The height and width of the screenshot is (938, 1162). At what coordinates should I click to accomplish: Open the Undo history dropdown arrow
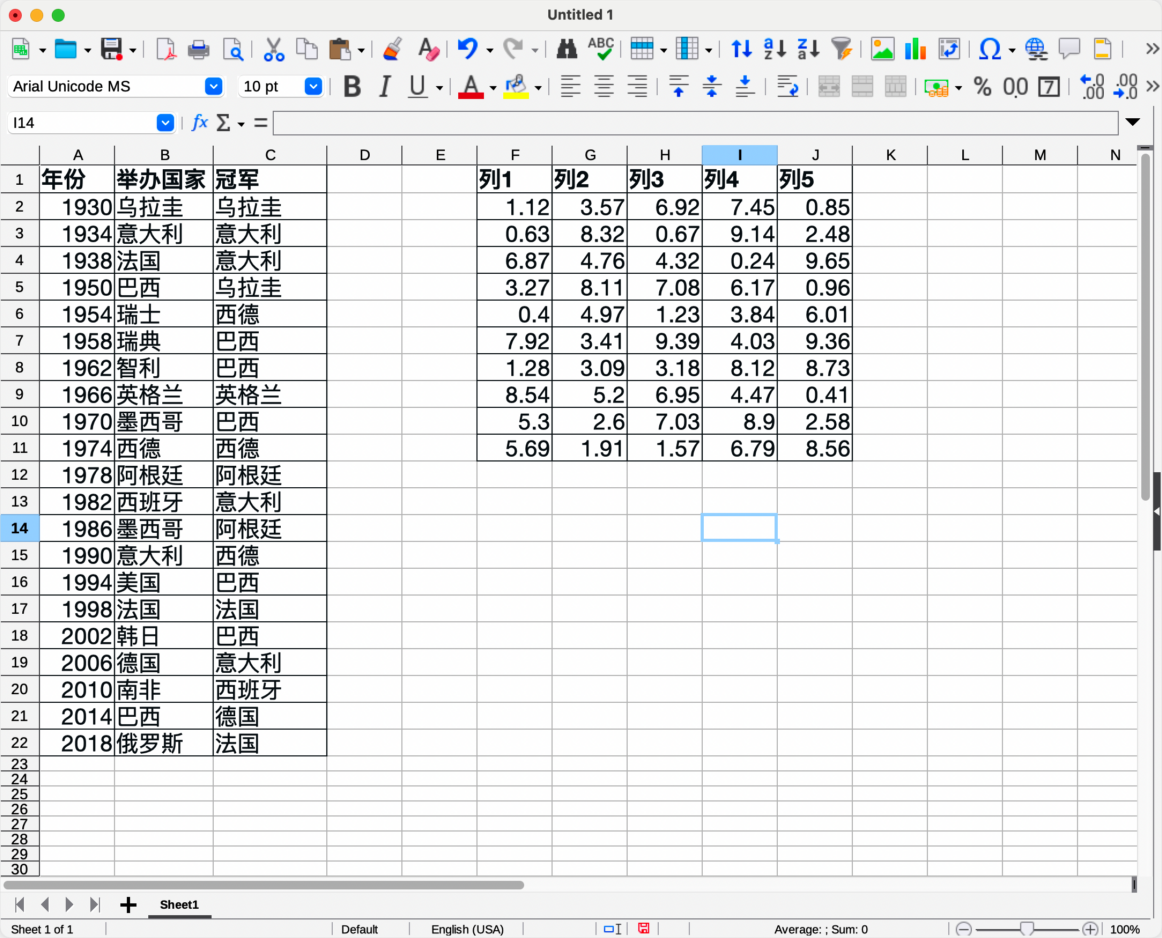click(490, 51)
